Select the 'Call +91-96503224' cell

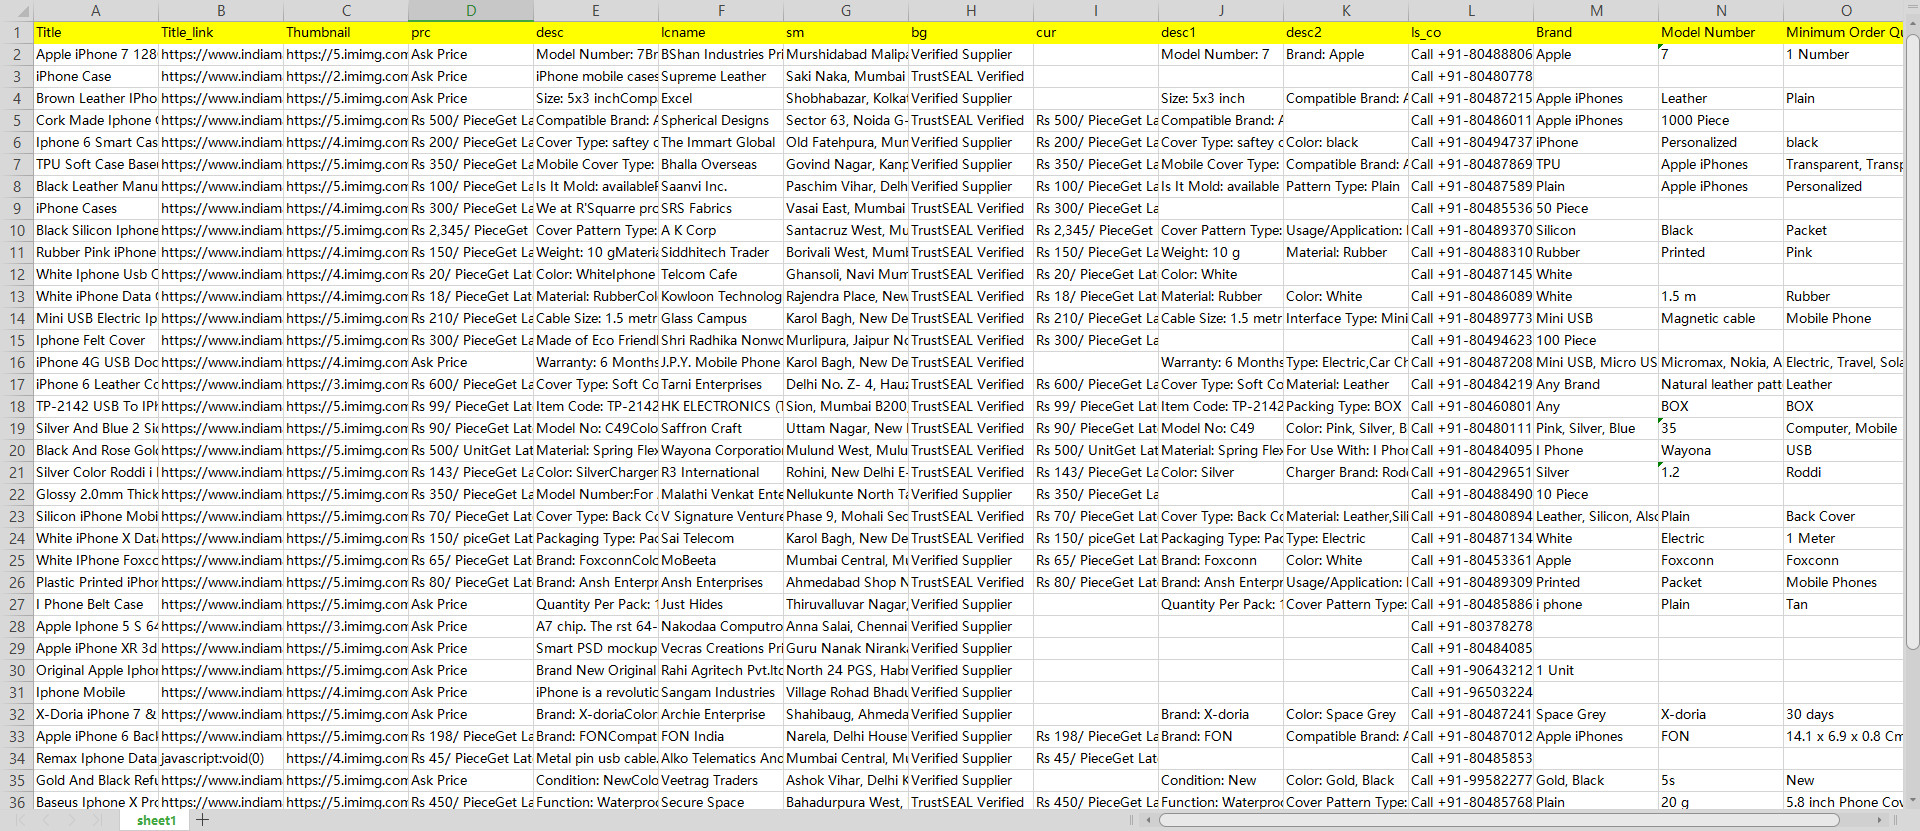1471,693
